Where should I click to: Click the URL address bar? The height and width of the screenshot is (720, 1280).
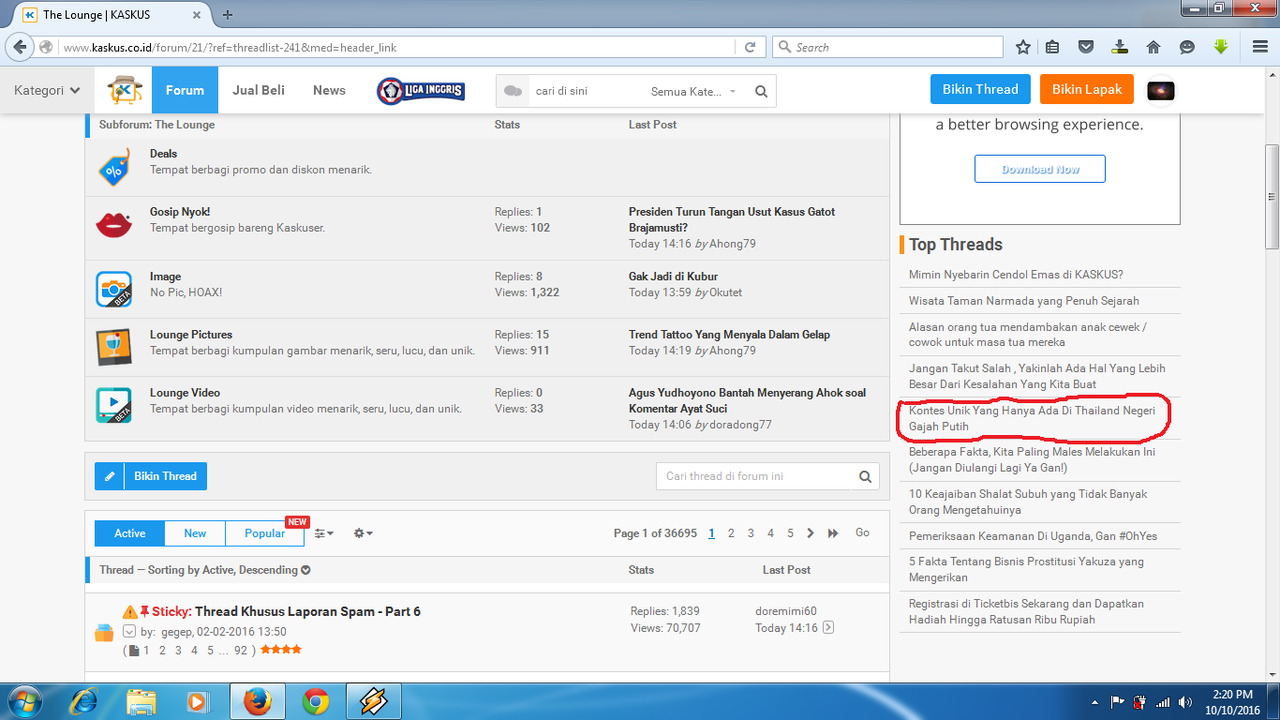pos(398,47)
